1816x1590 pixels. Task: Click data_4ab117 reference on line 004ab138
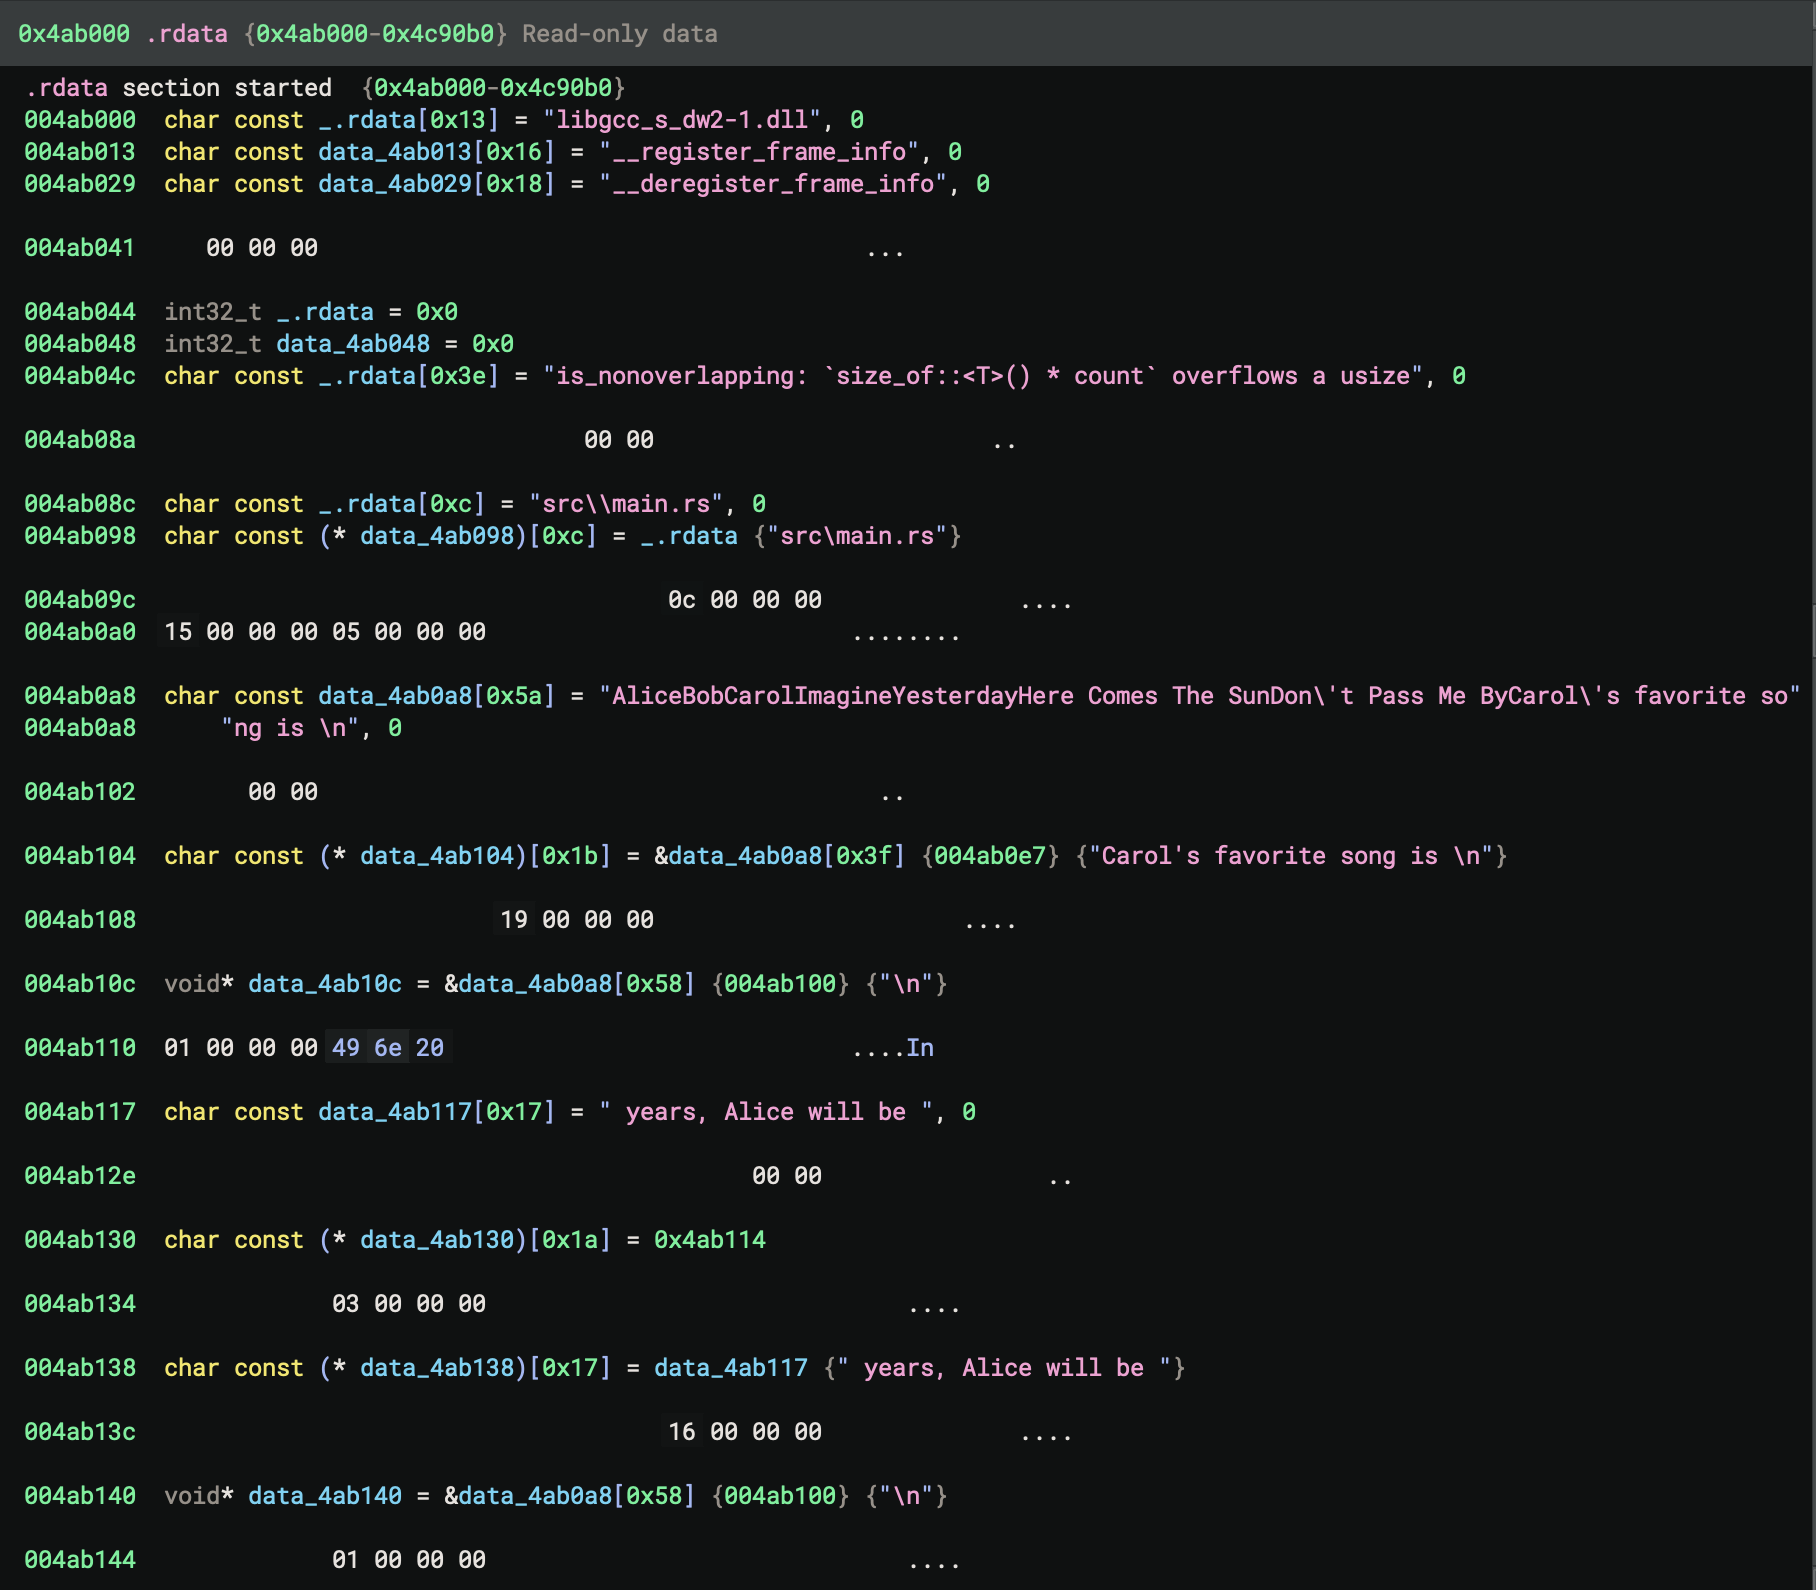731,1368
